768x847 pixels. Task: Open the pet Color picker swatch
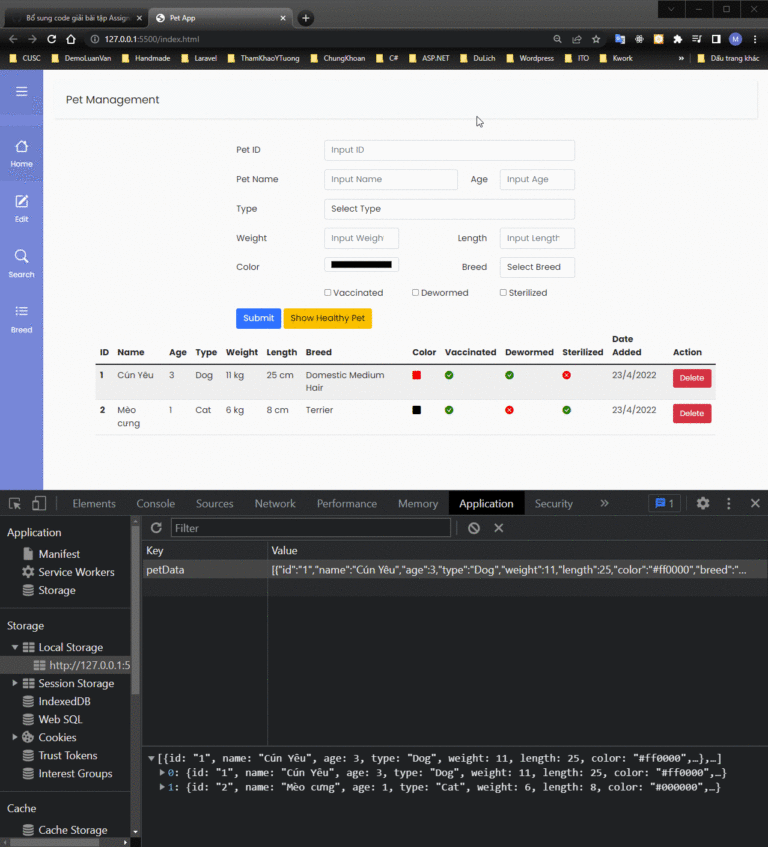coord(361,264)
